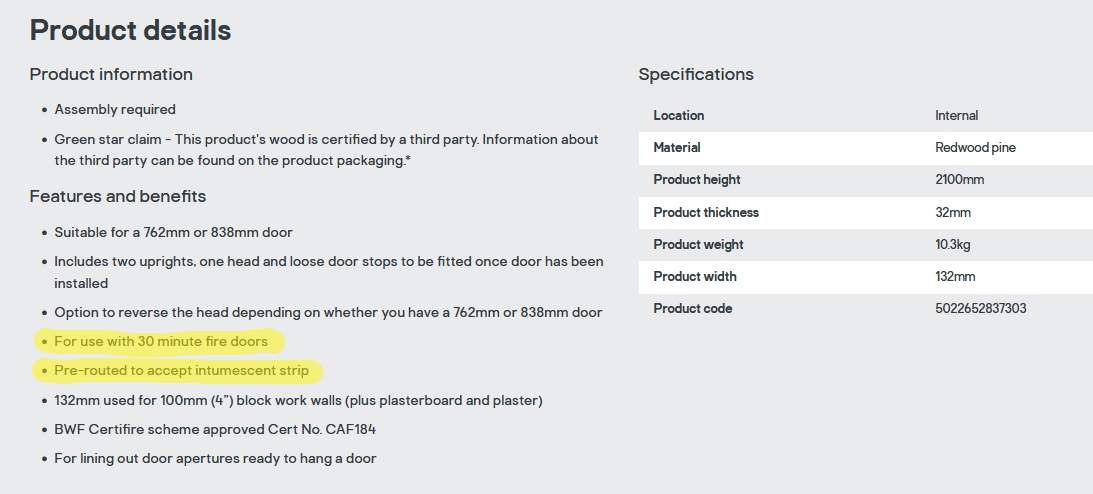Click highlighted '30 minute fire doors' text

pos(161,341)
